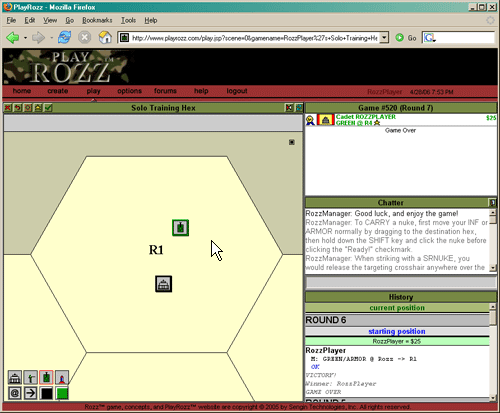Select the capitol building icon in palette

[x=15, y=378]
